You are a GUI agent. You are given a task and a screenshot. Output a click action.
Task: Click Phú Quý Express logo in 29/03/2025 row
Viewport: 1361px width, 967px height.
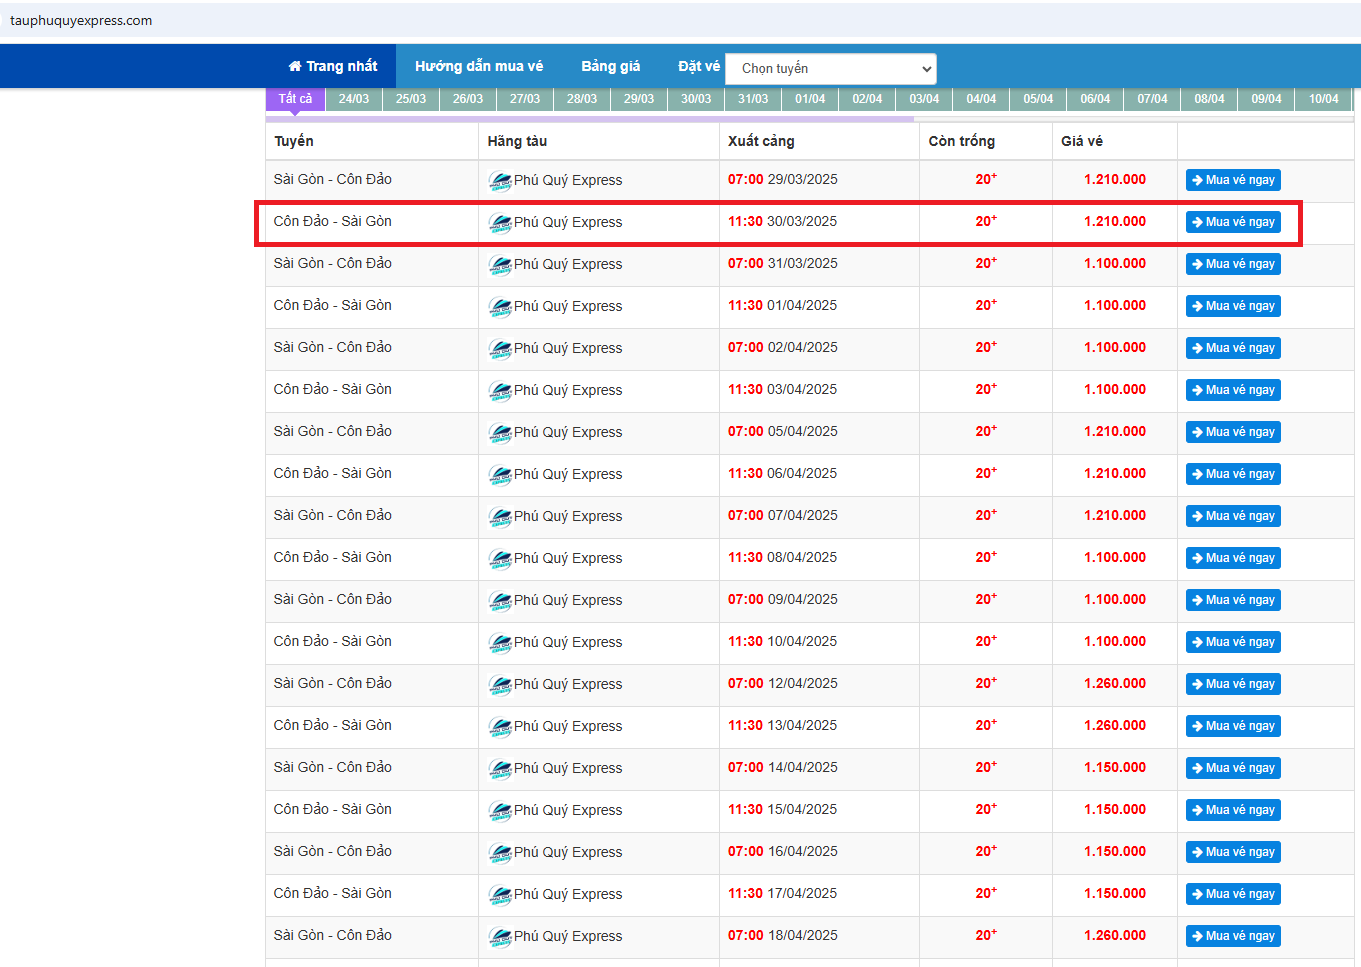tap(500, 181)
